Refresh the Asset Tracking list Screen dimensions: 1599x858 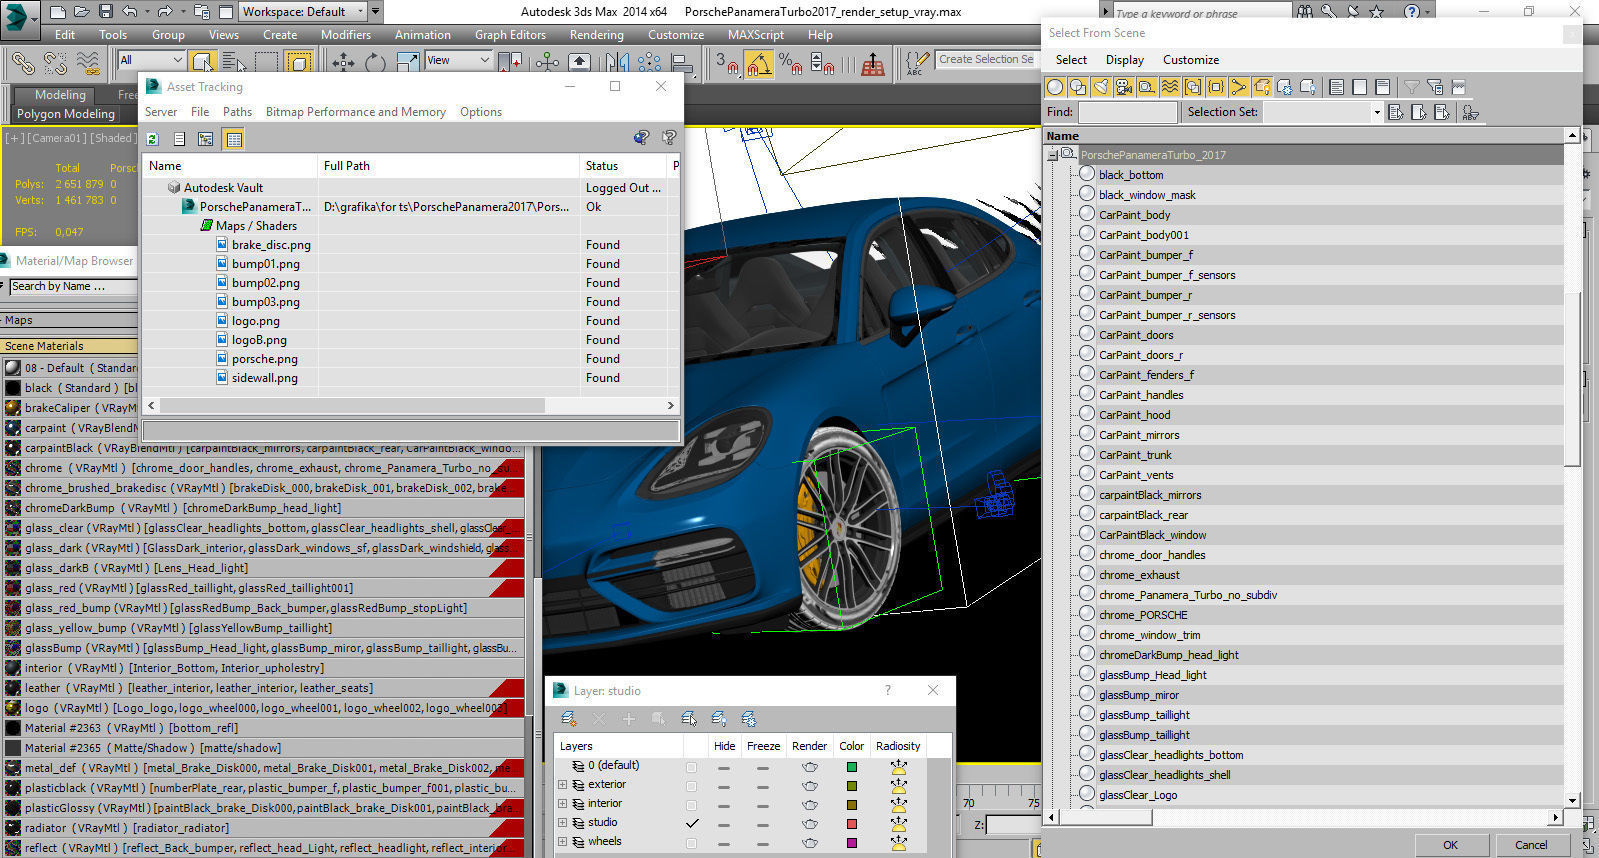tap(153, 139)
